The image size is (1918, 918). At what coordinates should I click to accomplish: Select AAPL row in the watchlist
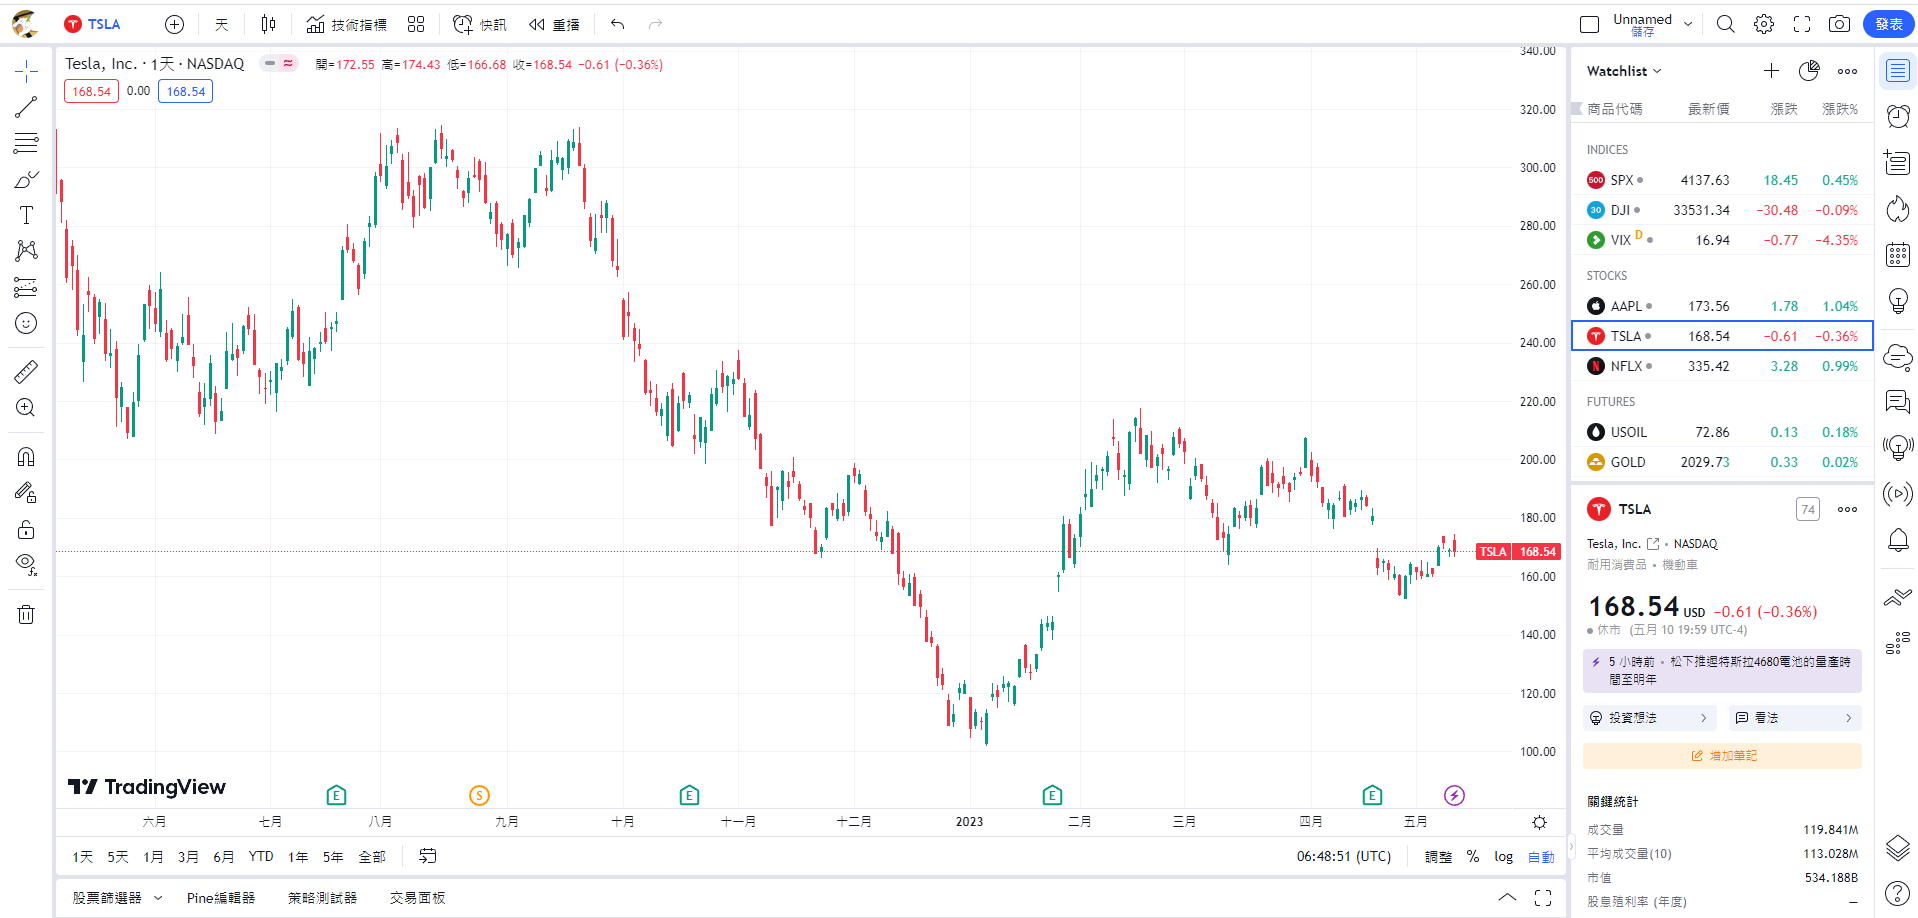pos(1721,306)
